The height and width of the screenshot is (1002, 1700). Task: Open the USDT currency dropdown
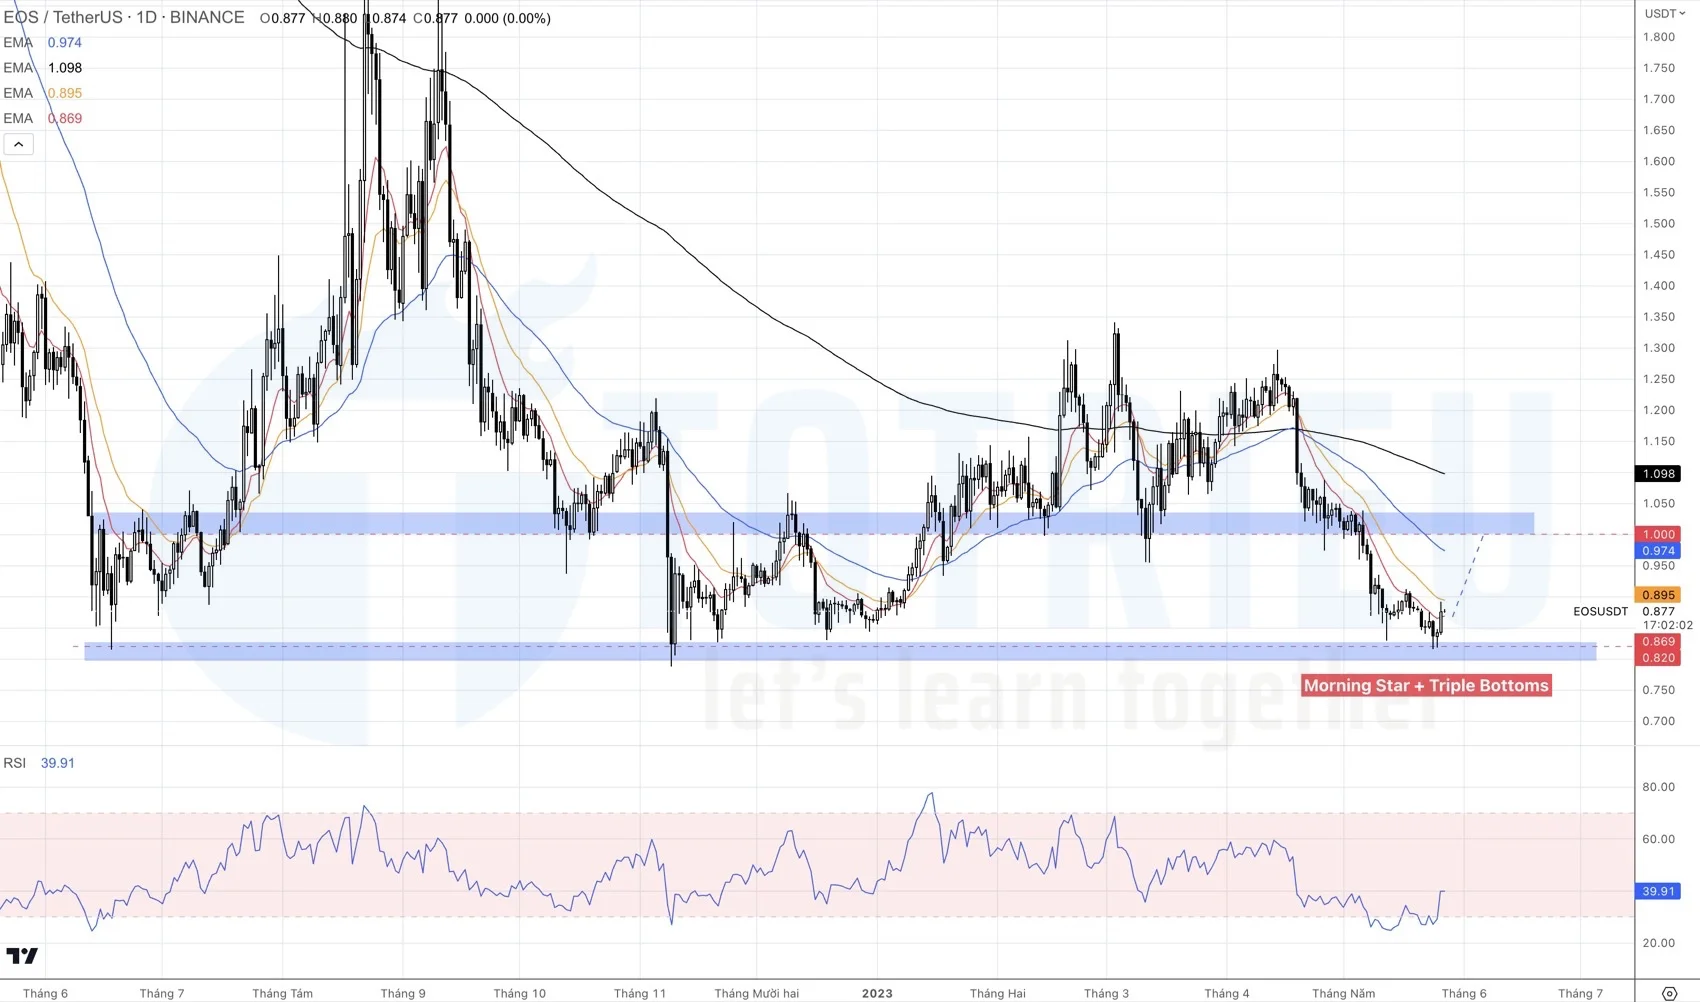[1665, 13]
